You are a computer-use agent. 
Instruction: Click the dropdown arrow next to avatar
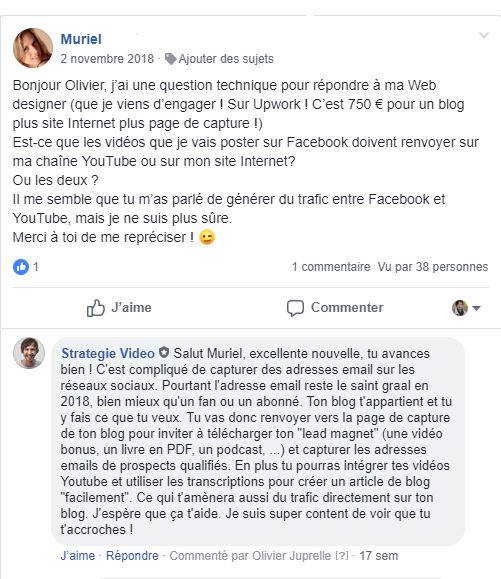click(476, 308)
